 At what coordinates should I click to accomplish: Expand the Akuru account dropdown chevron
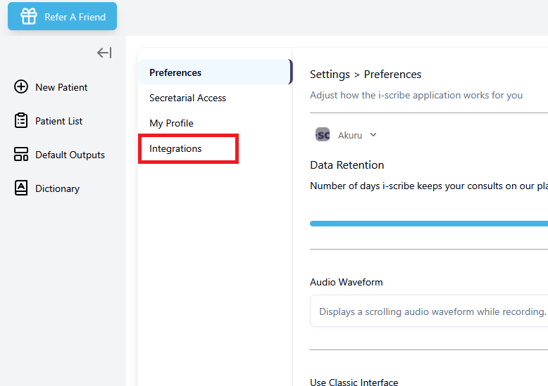[x=373, y=135]
